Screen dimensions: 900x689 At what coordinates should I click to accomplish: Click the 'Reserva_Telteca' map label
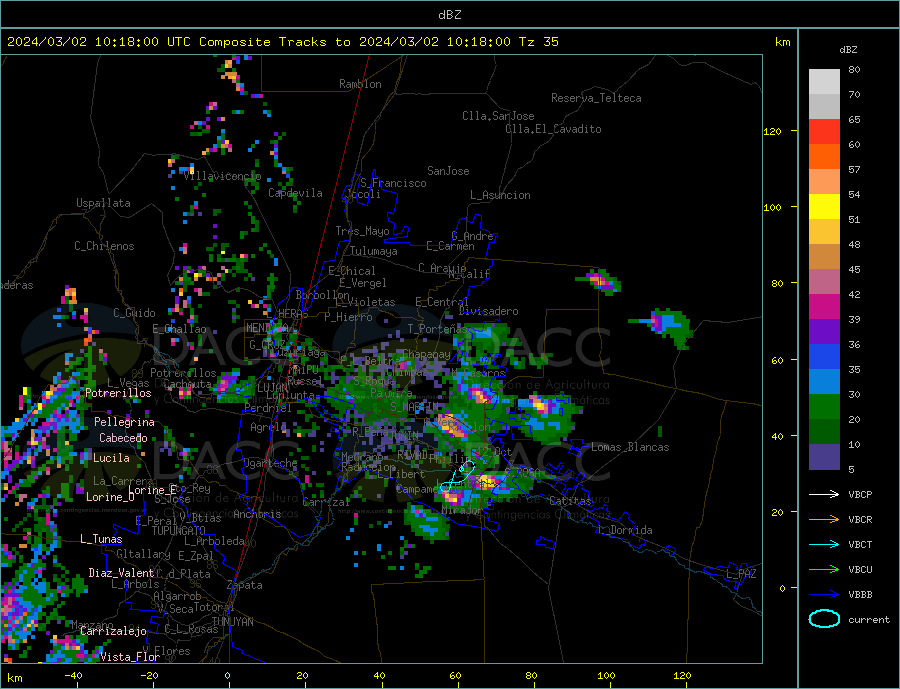(x=596, y=98)
